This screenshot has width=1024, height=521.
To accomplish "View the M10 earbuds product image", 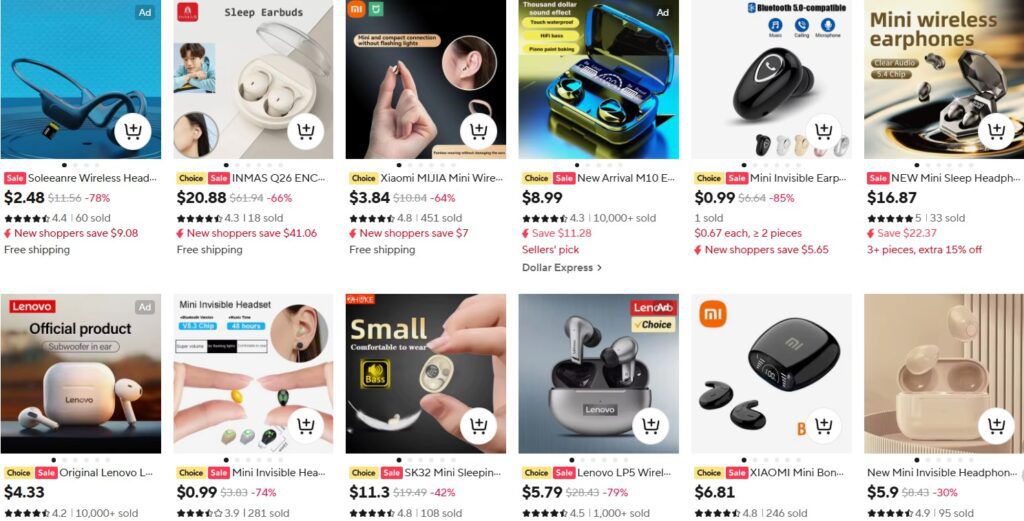I will click(599, 79).
